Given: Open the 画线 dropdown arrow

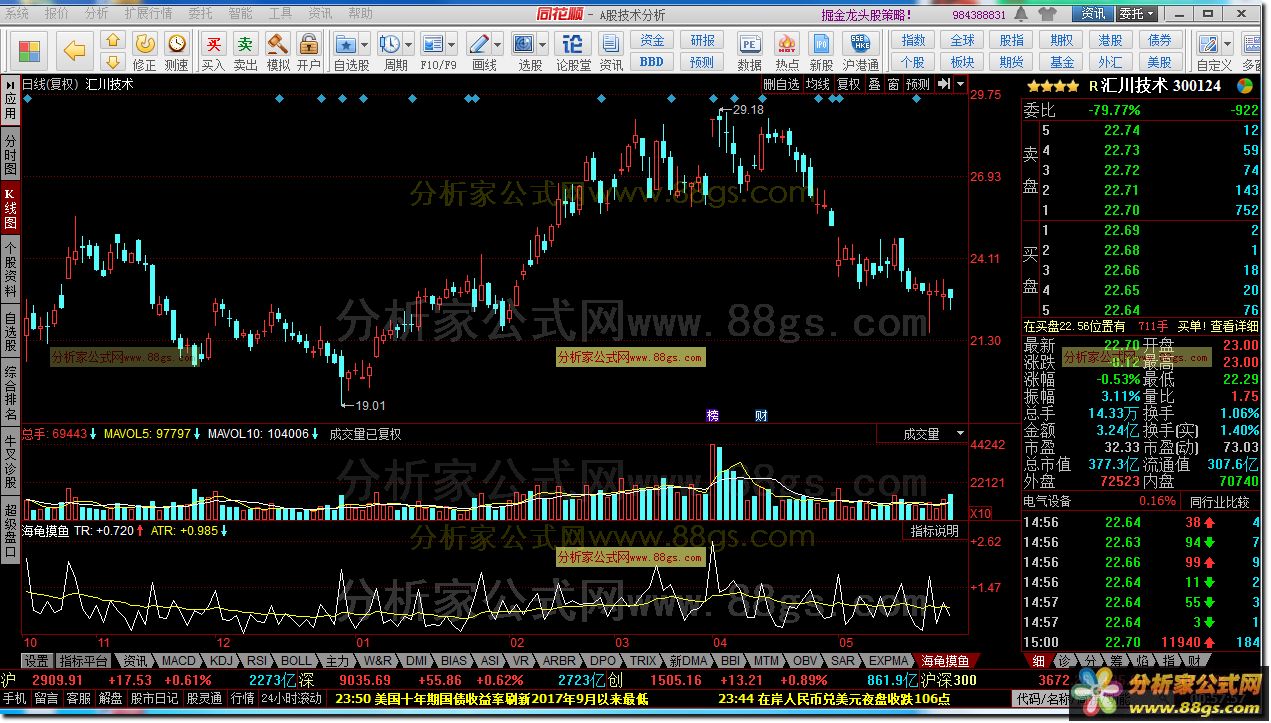Looking at the screenshot, I should [497, 46].
